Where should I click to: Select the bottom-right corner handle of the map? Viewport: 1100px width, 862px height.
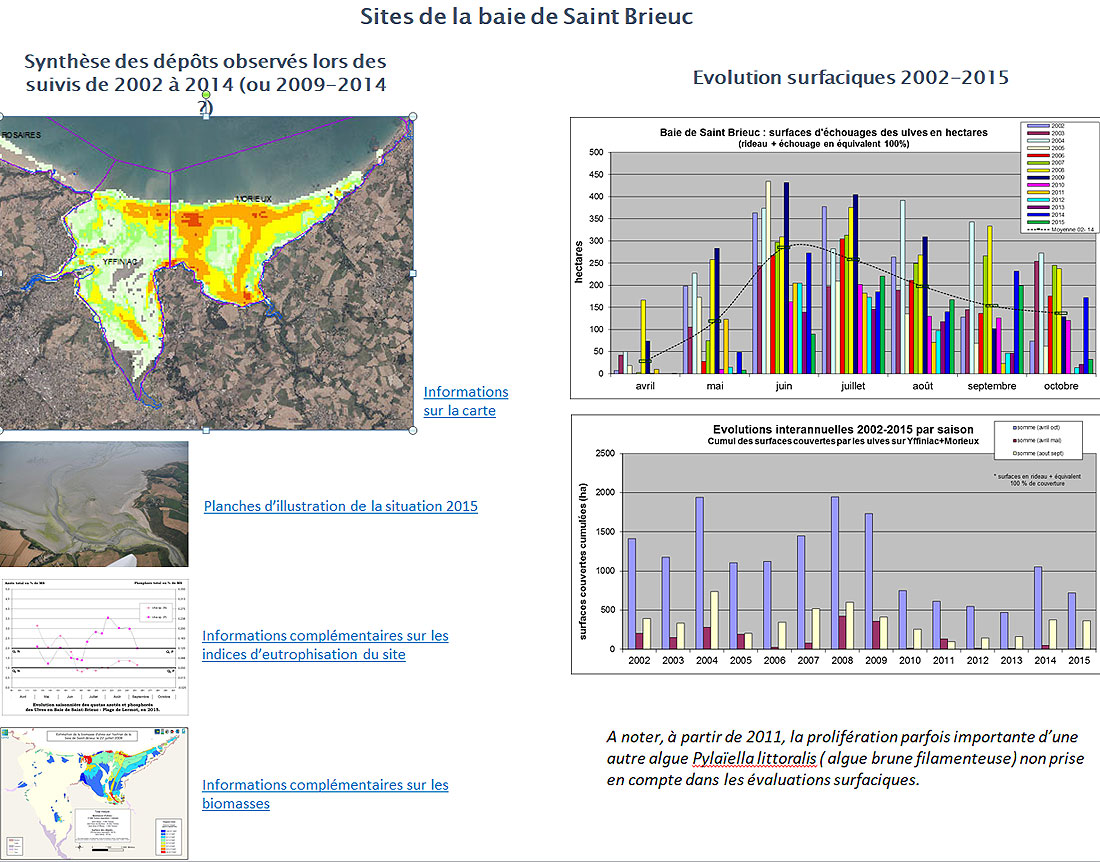click(x=412, y=430)
